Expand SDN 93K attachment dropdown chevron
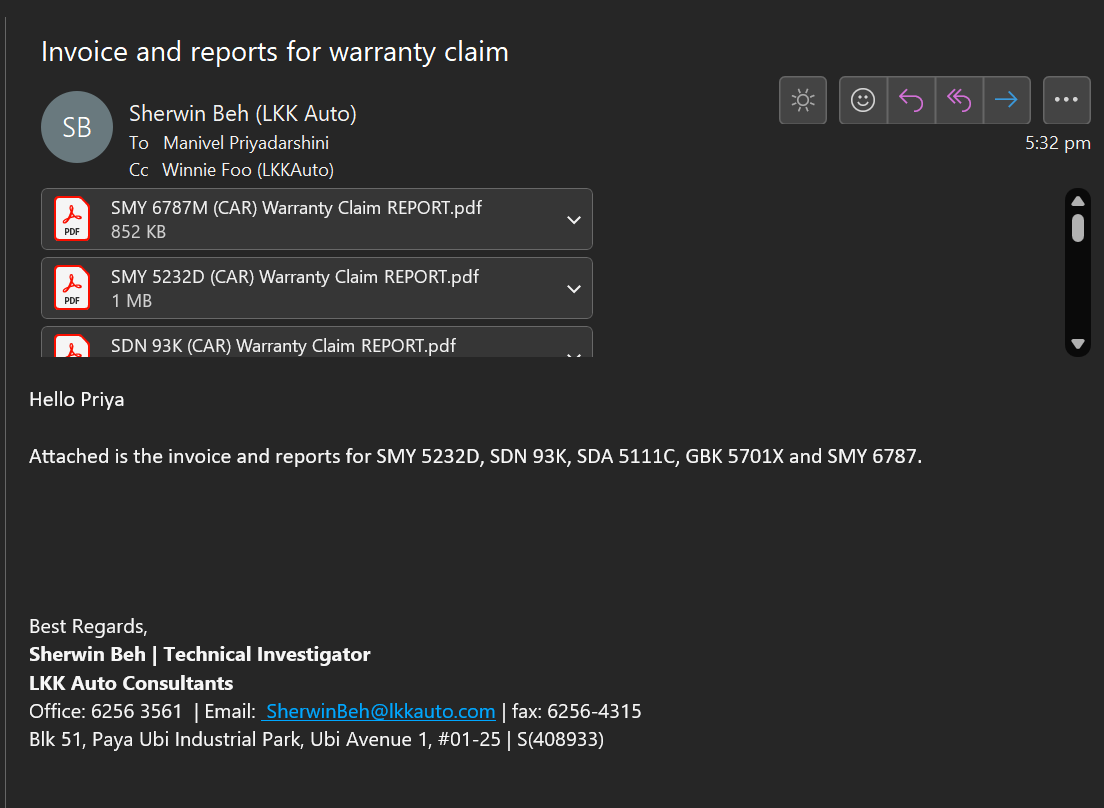 click(574, 353)
